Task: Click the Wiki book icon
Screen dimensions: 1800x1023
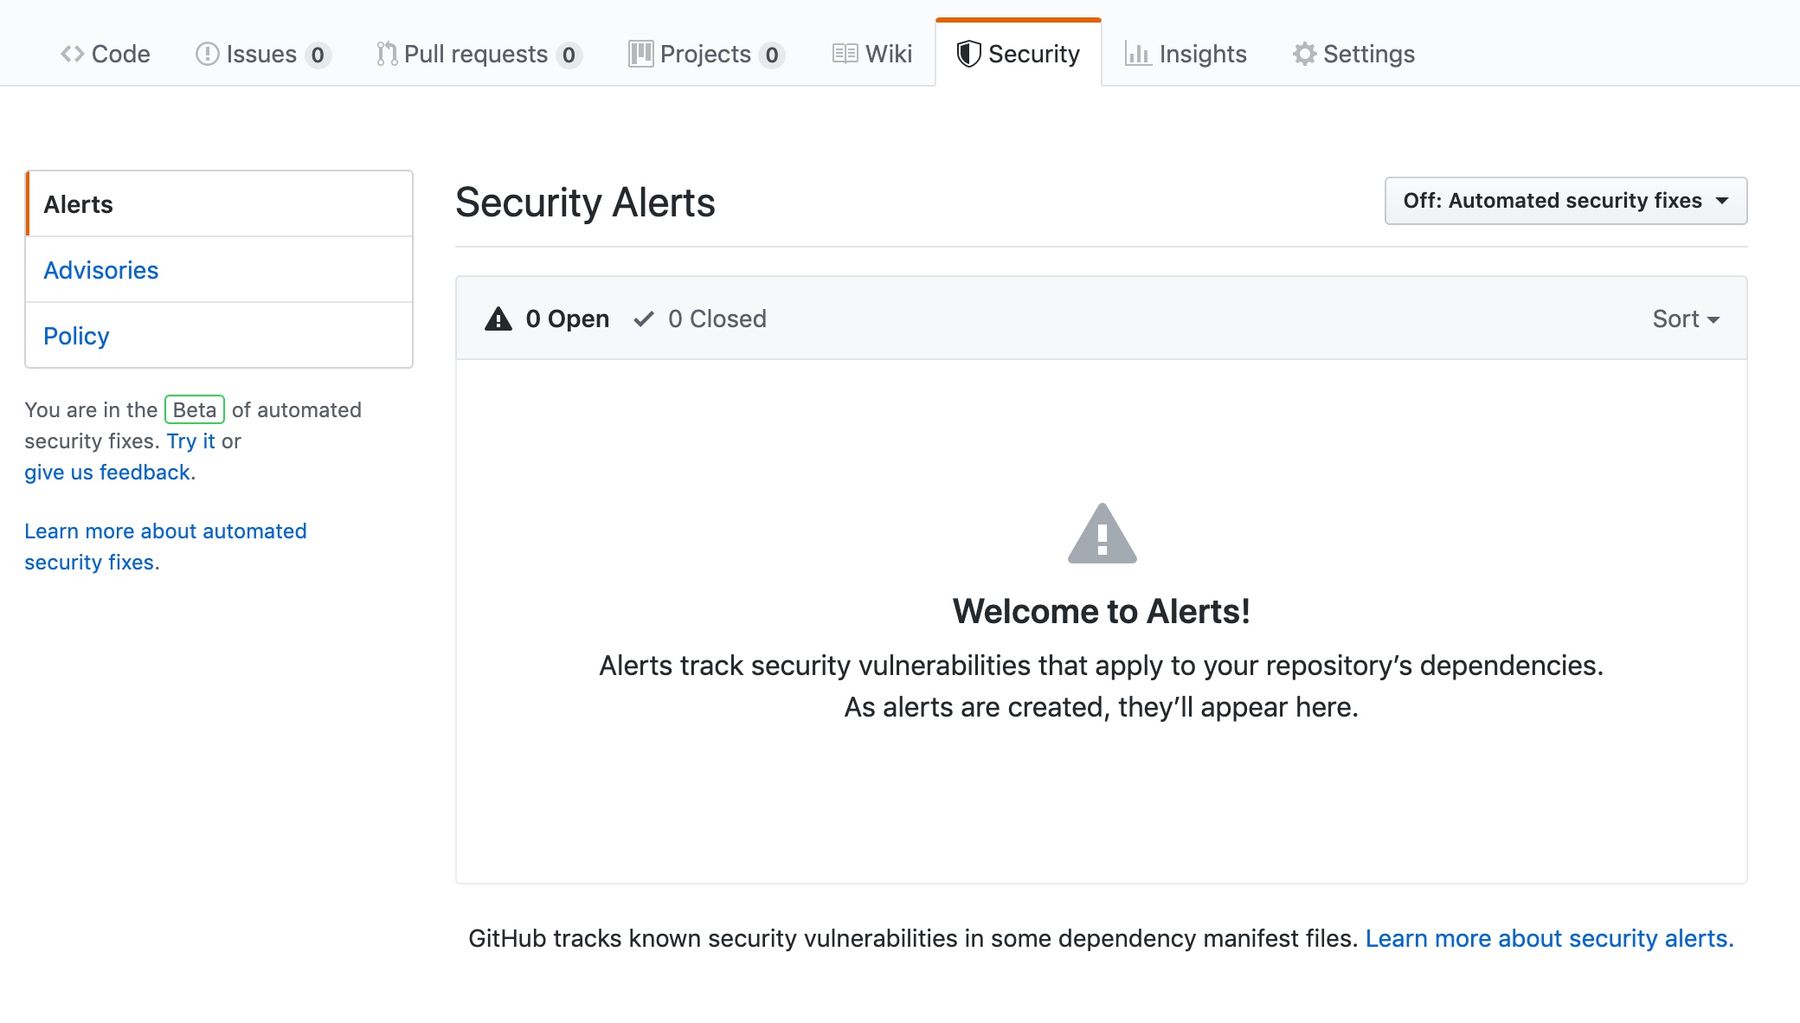Action: 843,53
